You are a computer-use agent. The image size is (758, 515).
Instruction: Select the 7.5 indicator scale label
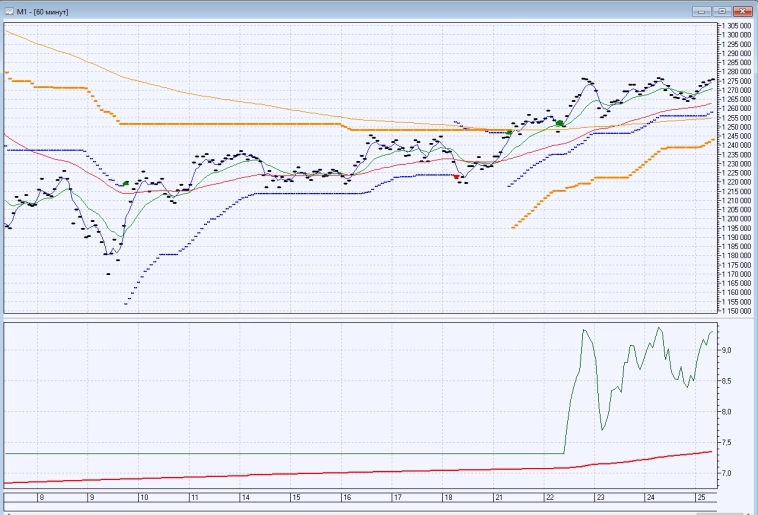coord(726,443)
